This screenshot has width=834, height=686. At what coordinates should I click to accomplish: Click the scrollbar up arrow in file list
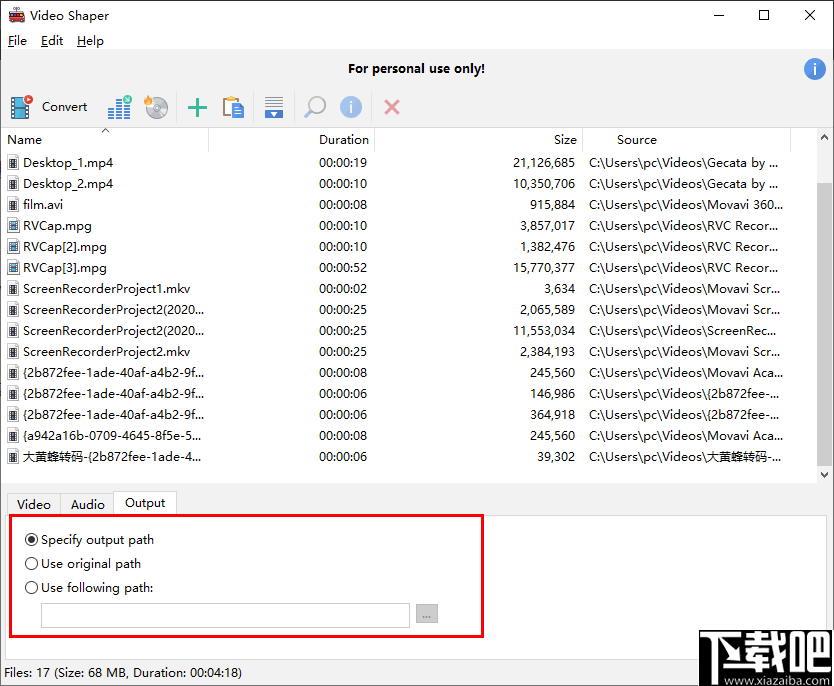[824, 138]
